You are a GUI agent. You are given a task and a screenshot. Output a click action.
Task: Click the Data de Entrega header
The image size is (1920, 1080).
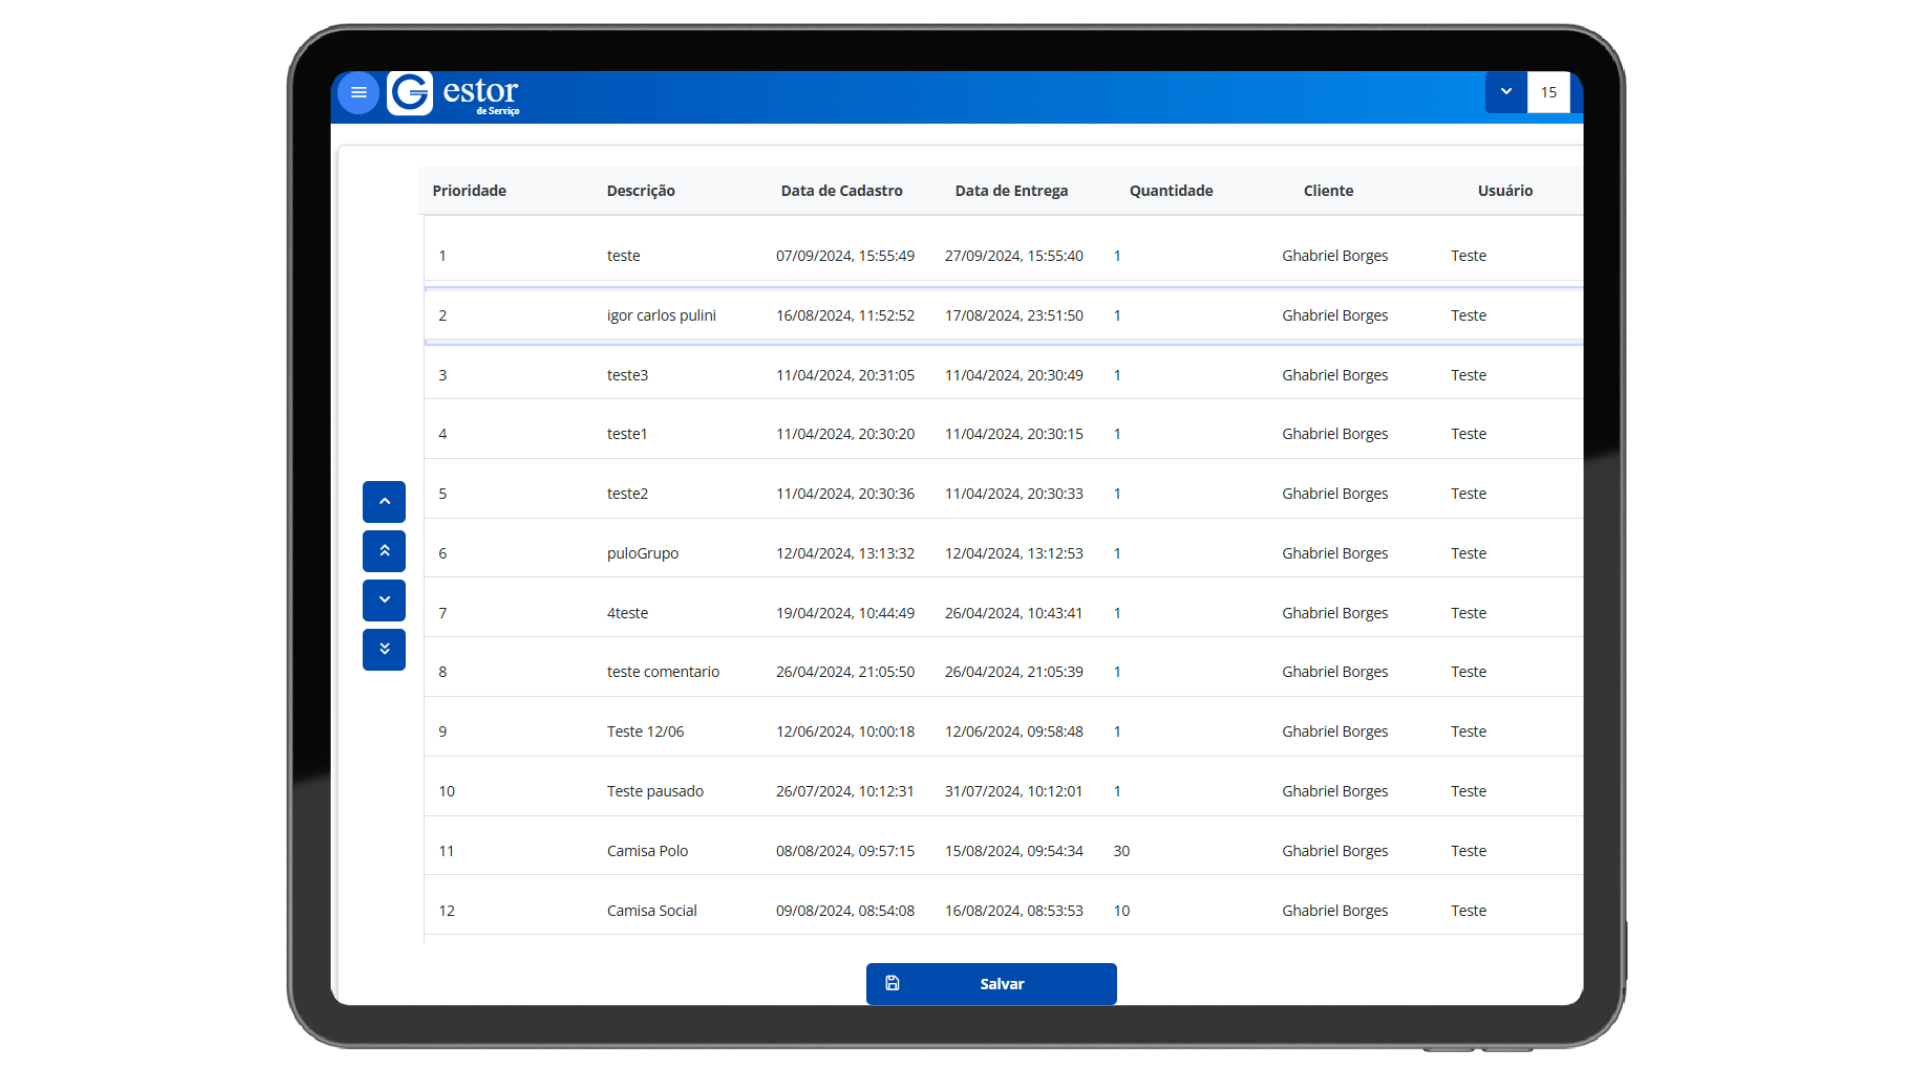(x=1011, y=190)
